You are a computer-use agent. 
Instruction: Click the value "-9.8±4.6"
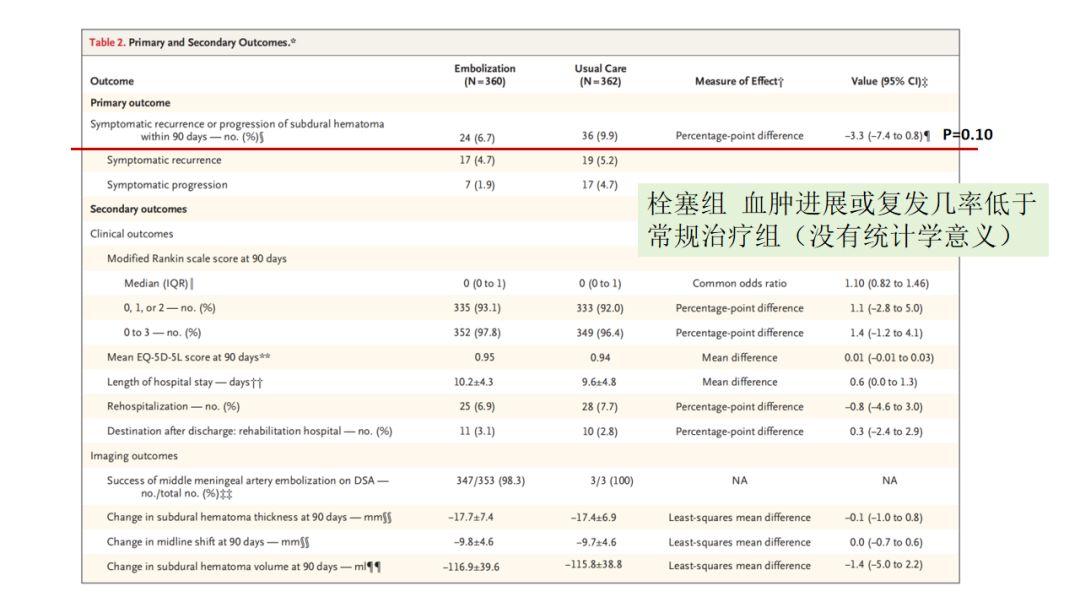pos(473,542)
